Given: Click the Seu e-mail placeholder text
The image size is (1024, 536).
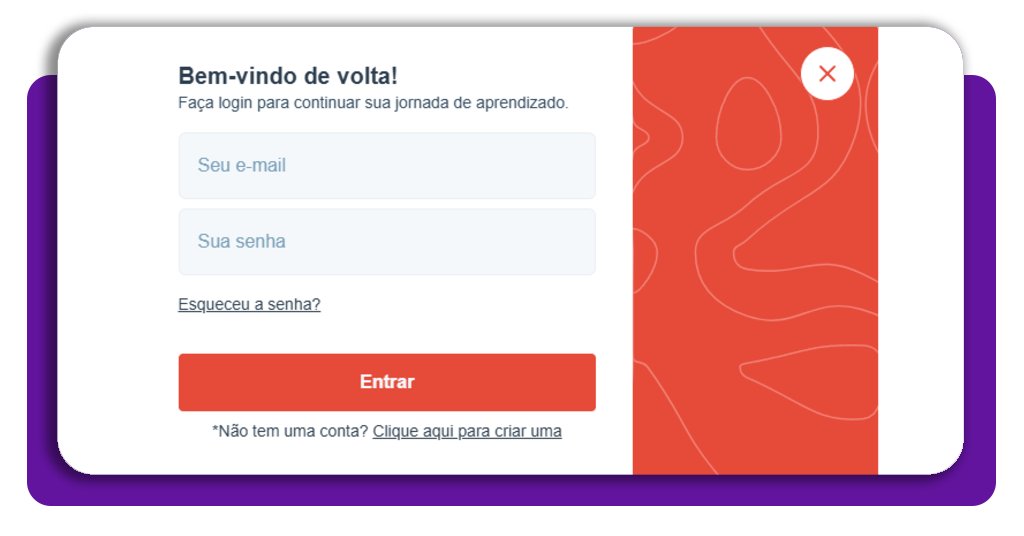Looking at the screenshot, I should (x=242, y=166).
